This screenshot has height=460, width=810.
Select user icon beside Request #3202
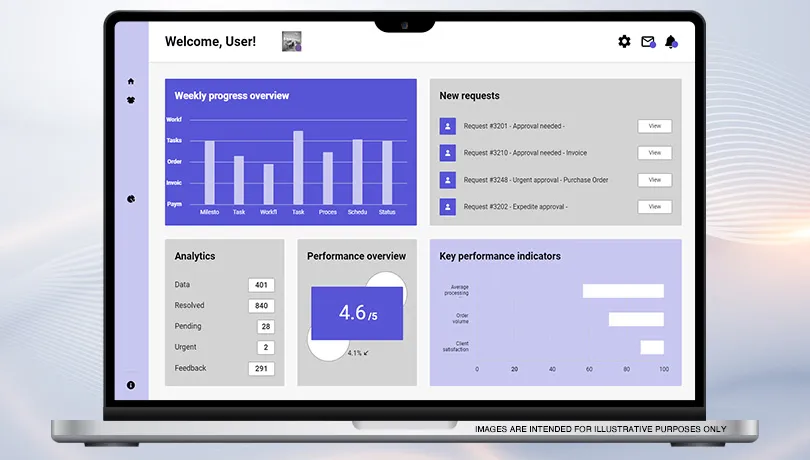pyautogui.click(x=448, y=207)
